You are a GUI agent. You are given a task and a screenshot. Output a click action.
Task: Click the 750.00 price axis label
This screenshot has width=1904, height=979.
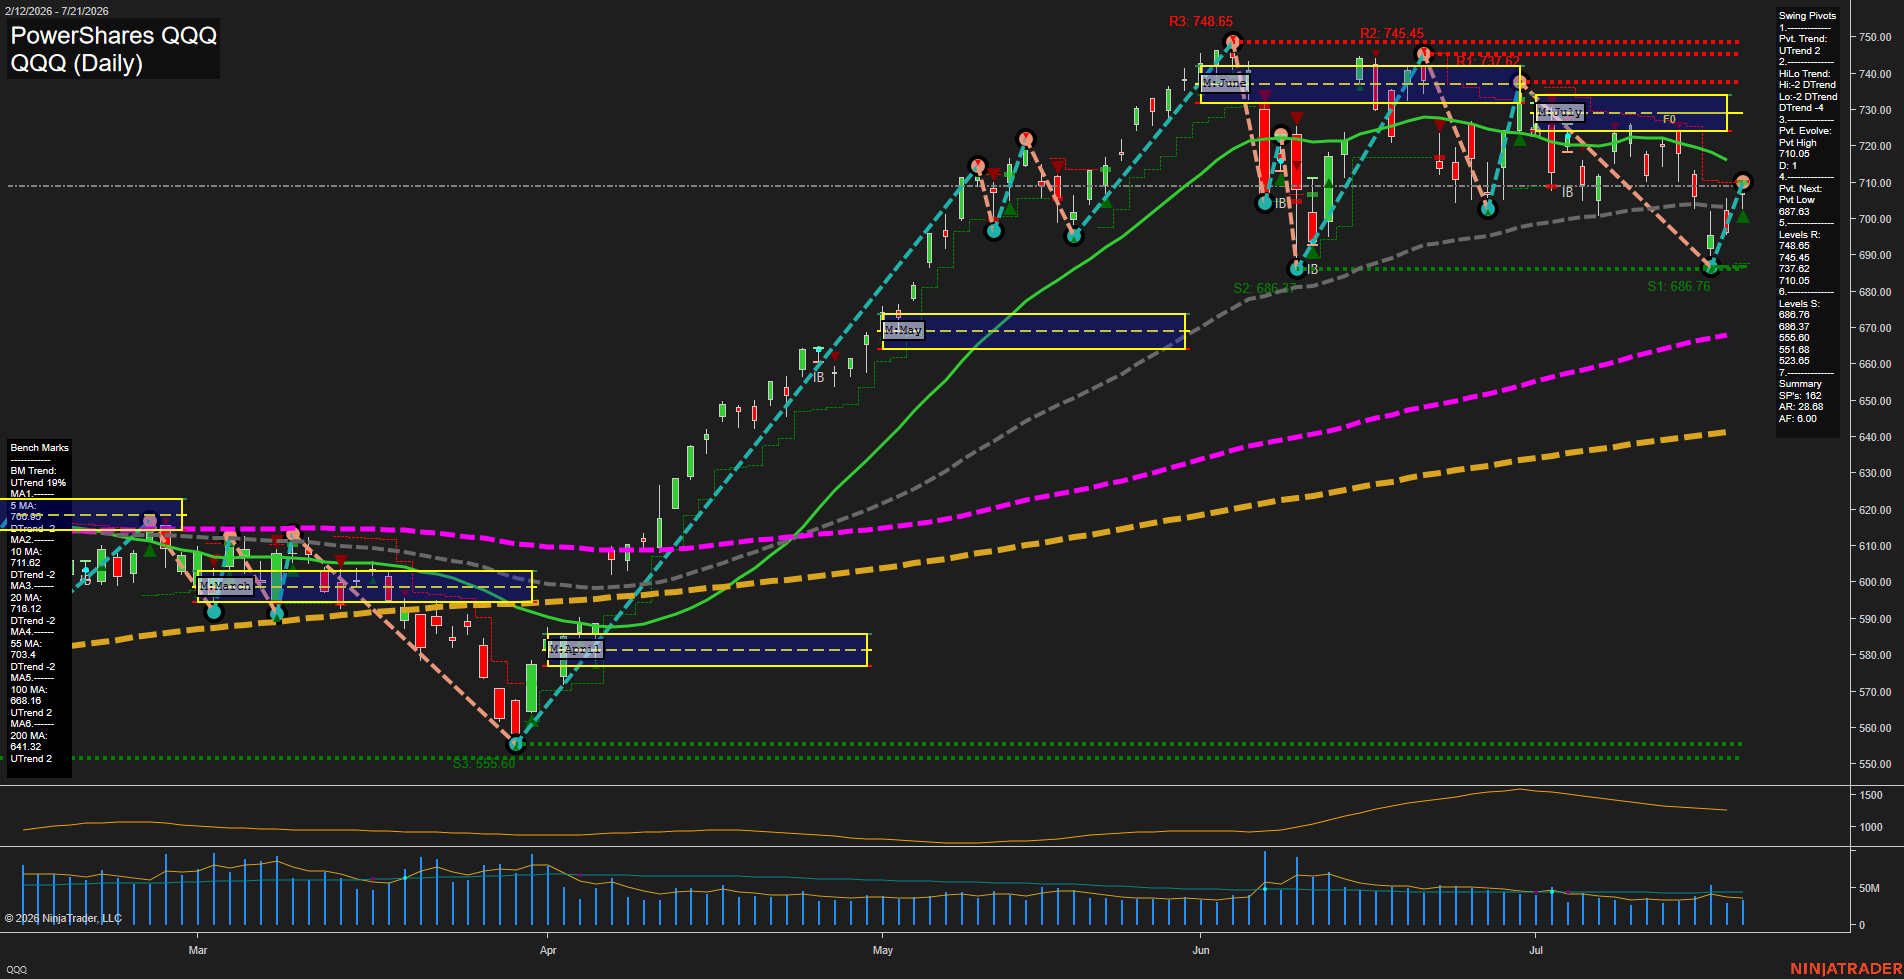tap(1875, 37)
